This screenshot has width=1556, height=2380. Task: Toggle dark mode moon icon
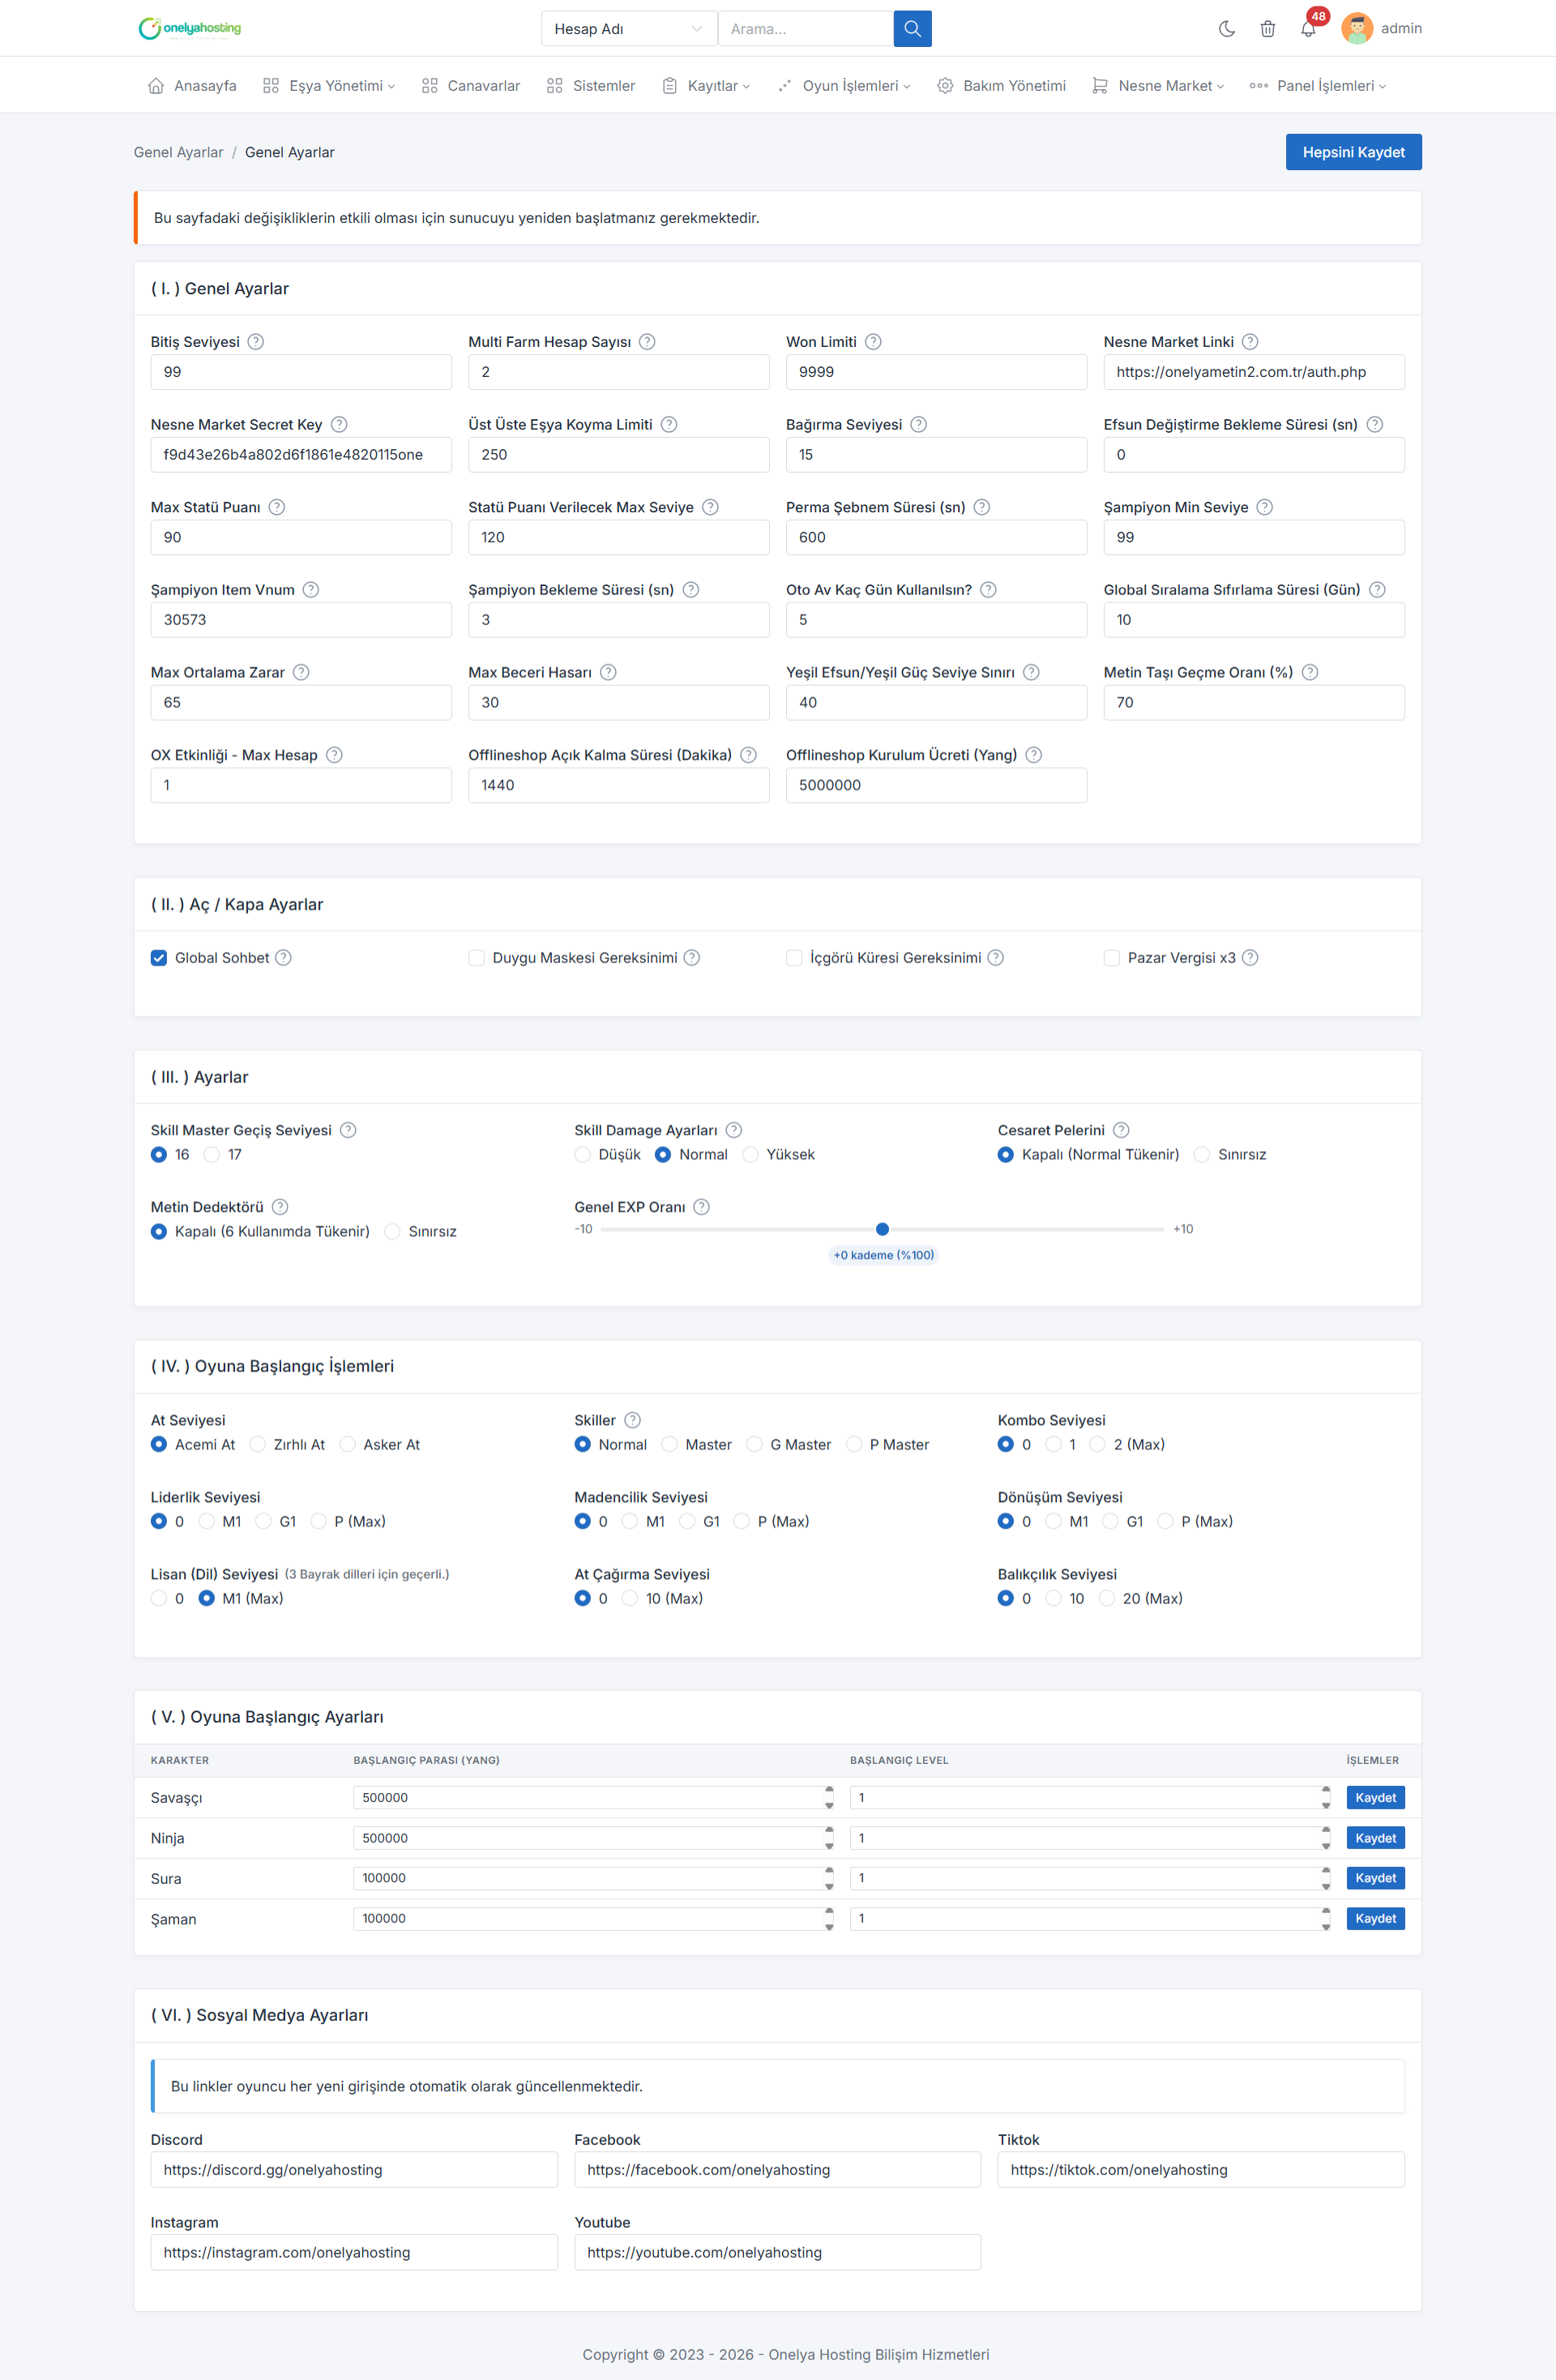[x=1227, y=29]
